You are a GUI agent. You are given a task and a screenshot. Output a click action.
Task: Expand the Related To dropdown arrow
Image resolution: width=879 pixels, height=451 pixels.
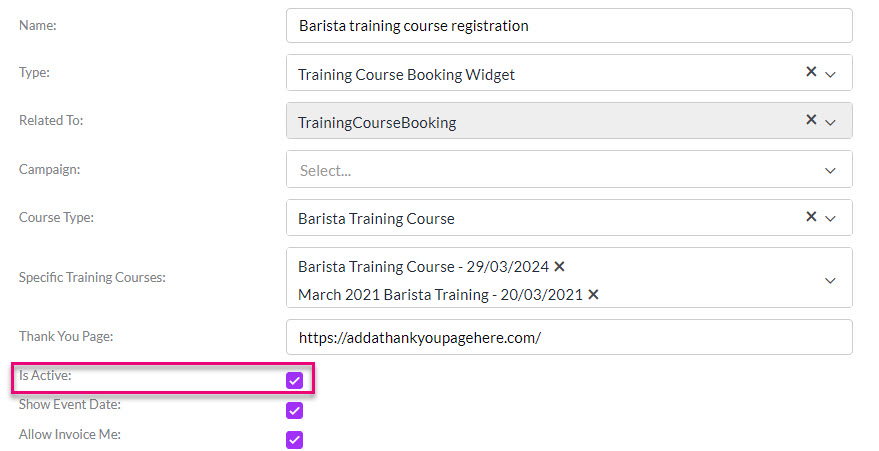(x=830, y=122)
